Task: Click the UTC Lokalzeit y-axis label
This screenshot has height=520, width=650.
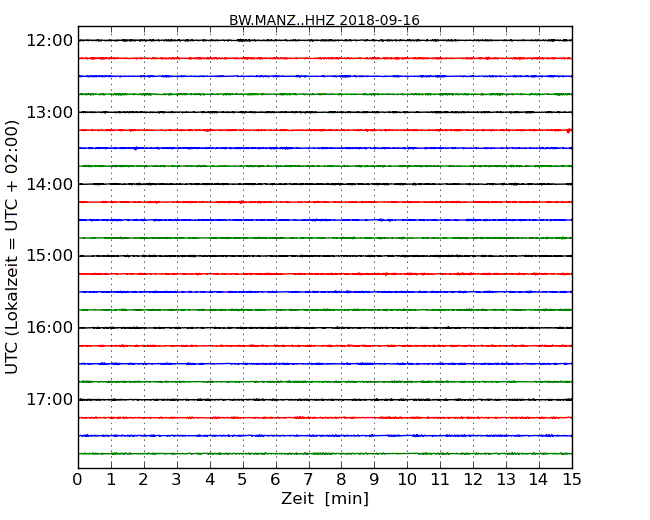Action: 12,247
